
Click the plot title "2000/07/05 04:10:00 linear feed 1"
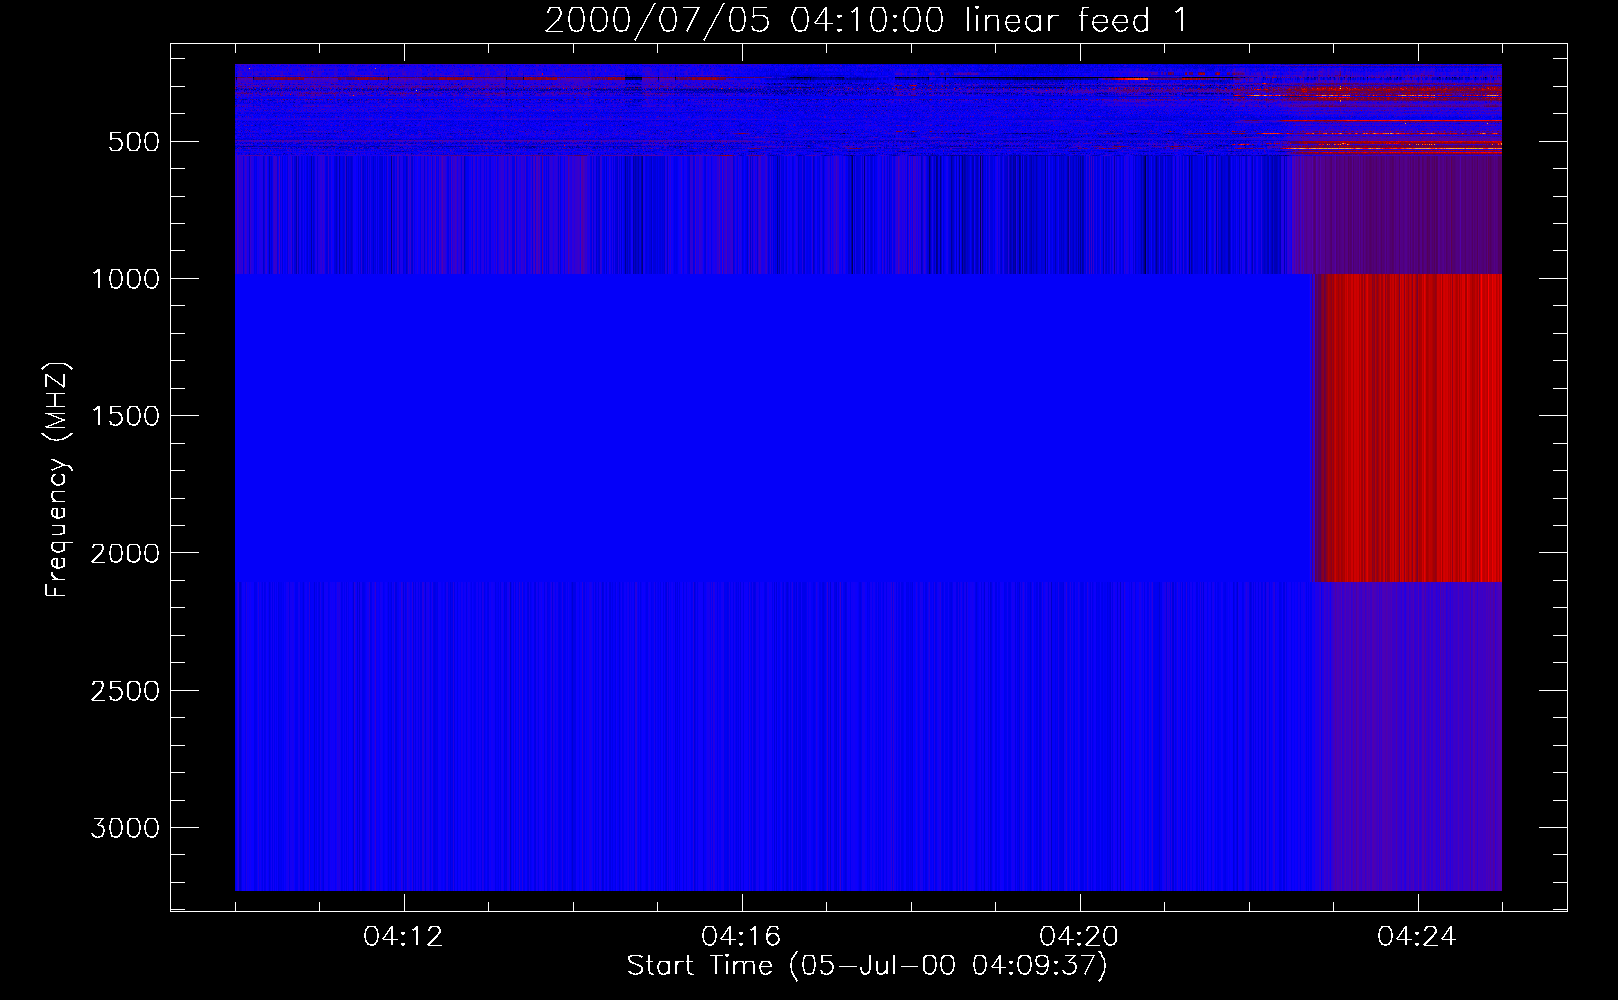pos(866,20)
